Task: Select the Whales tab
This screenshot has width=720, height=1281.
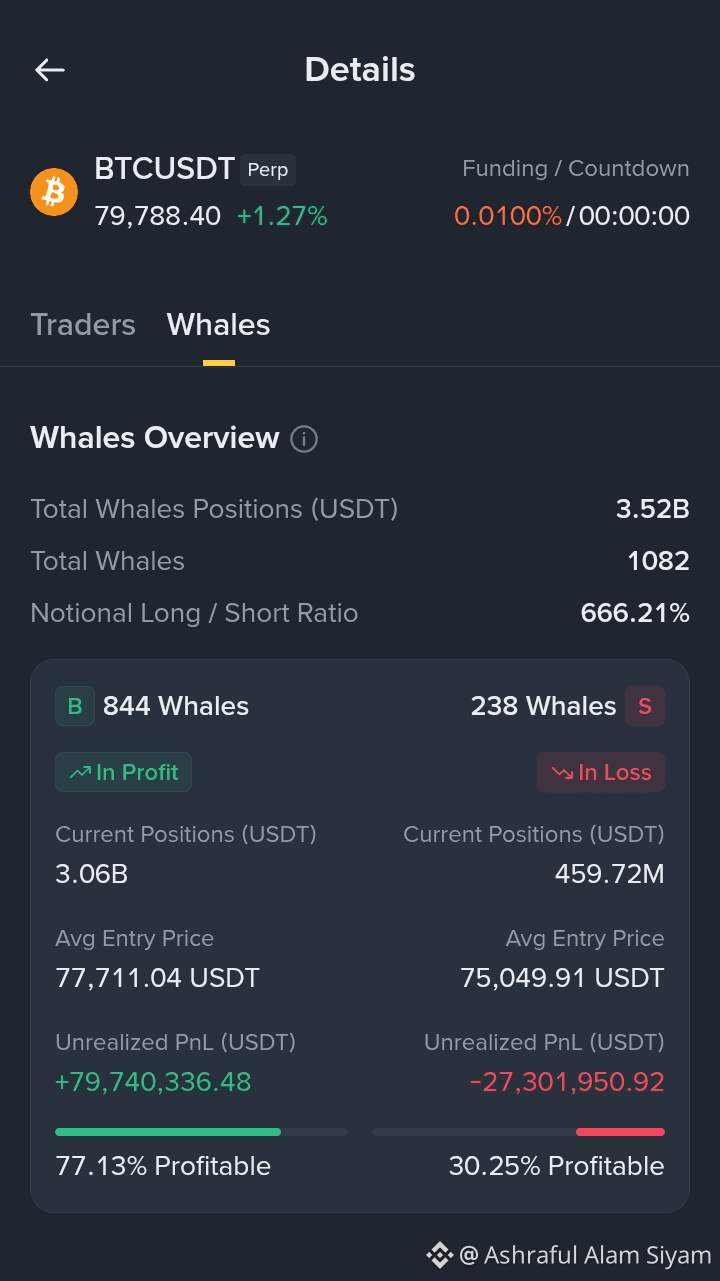Action: pos(218,325)
